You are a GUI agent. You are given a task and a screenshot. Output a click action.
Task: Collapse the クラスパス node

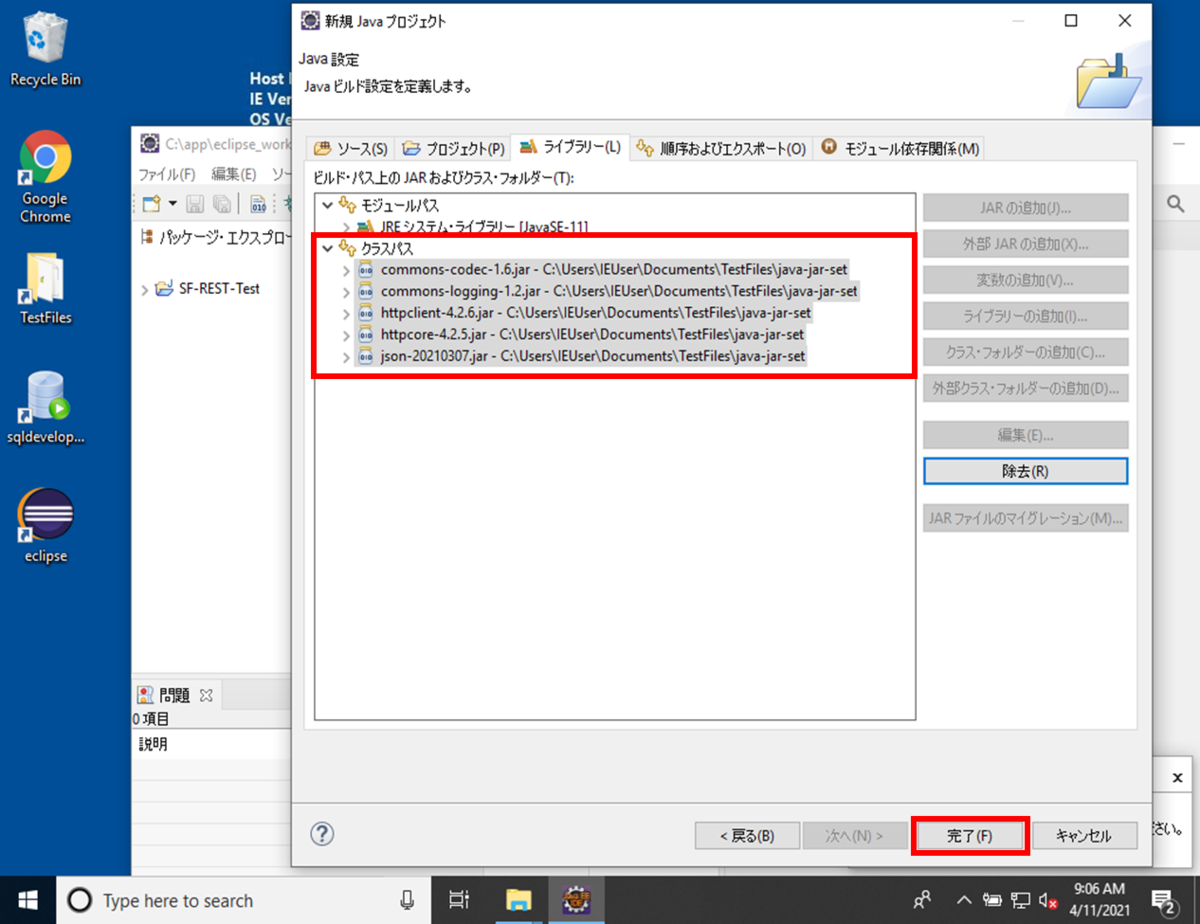327,248
